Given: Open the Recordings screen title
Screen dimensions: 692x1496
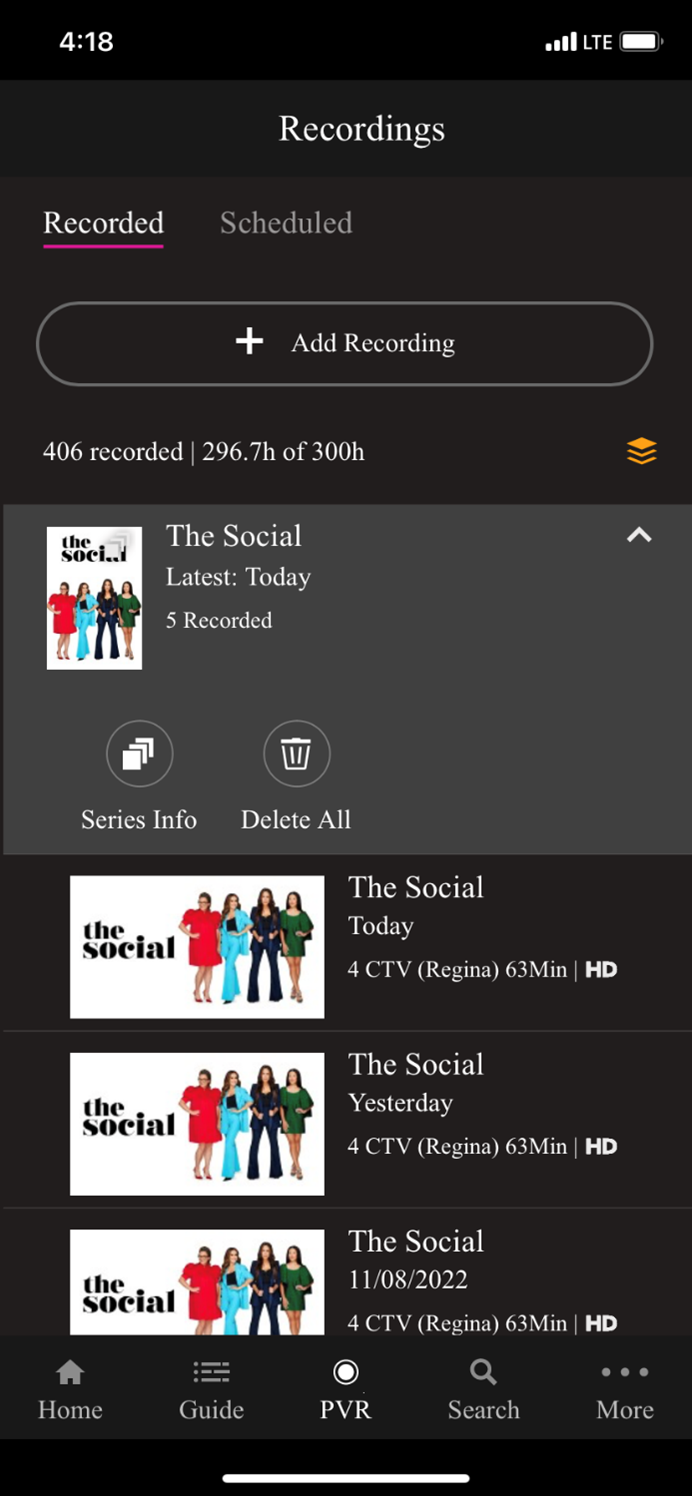Looking at the screenshot, I should (361, 128).
